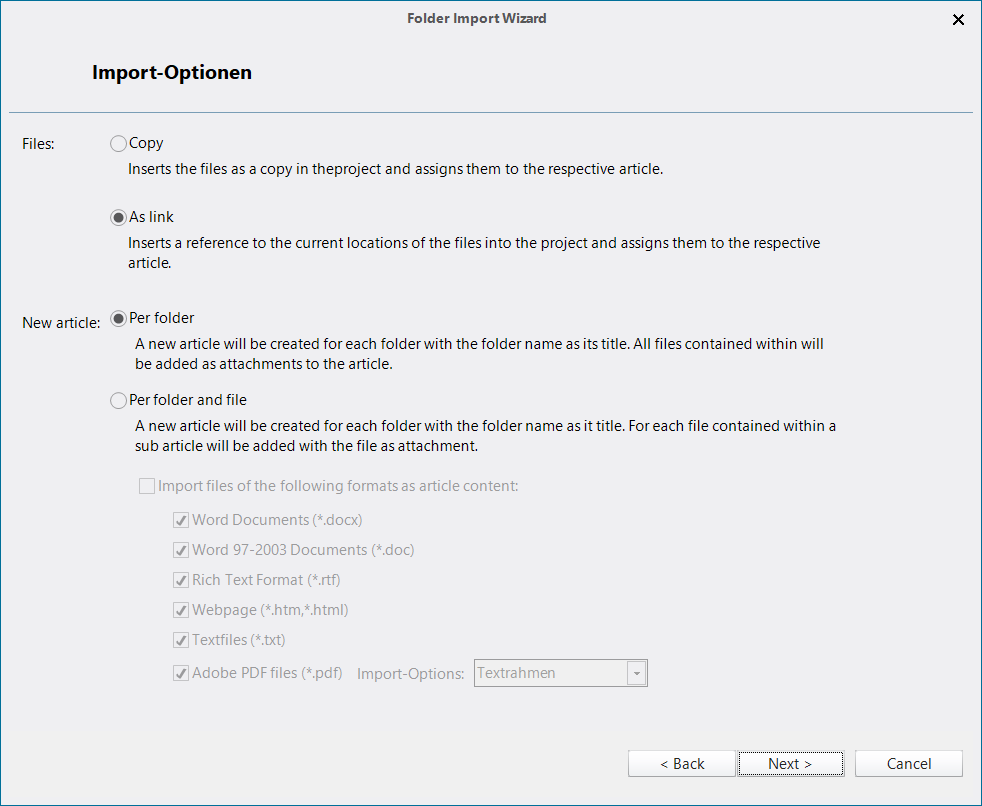Toggle the Webpage (*.htm,*.html) checkbox
Image resolution: width=982 pixels, height=806 pixels.
(x=181, y=610)
